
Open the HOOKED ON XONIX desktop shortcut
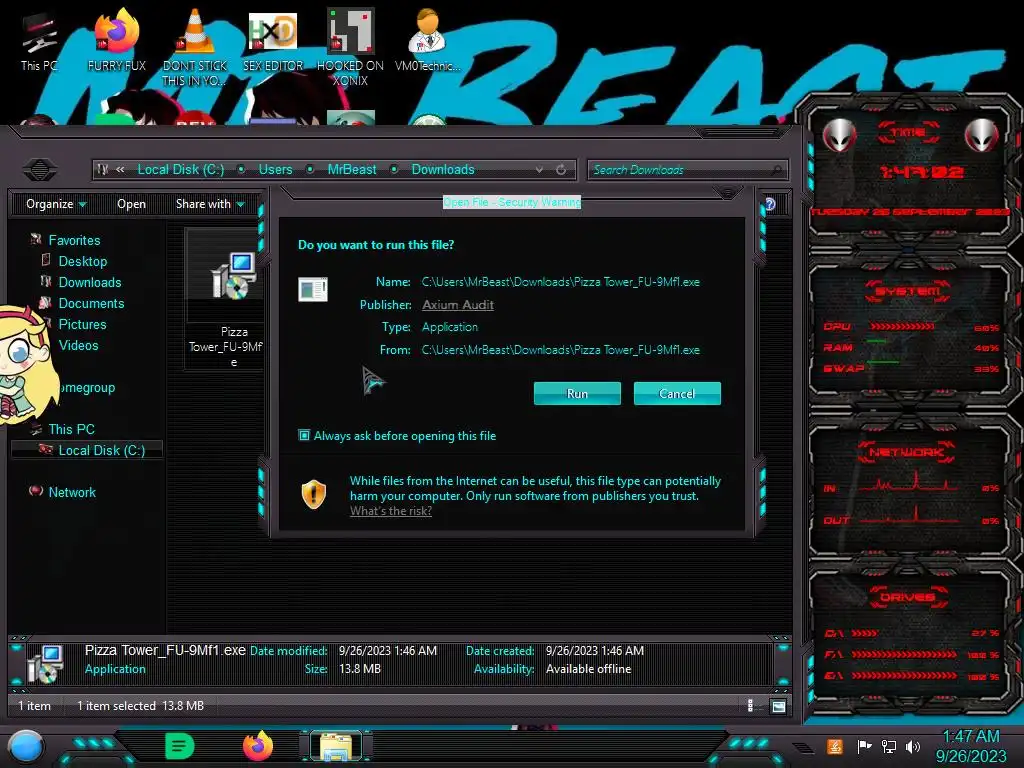[350, 47]
